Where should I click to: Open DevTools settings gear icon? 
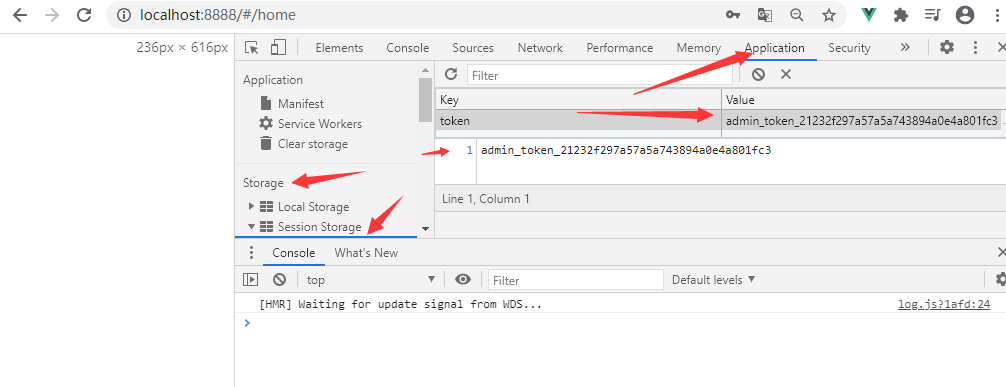point(947,47)
